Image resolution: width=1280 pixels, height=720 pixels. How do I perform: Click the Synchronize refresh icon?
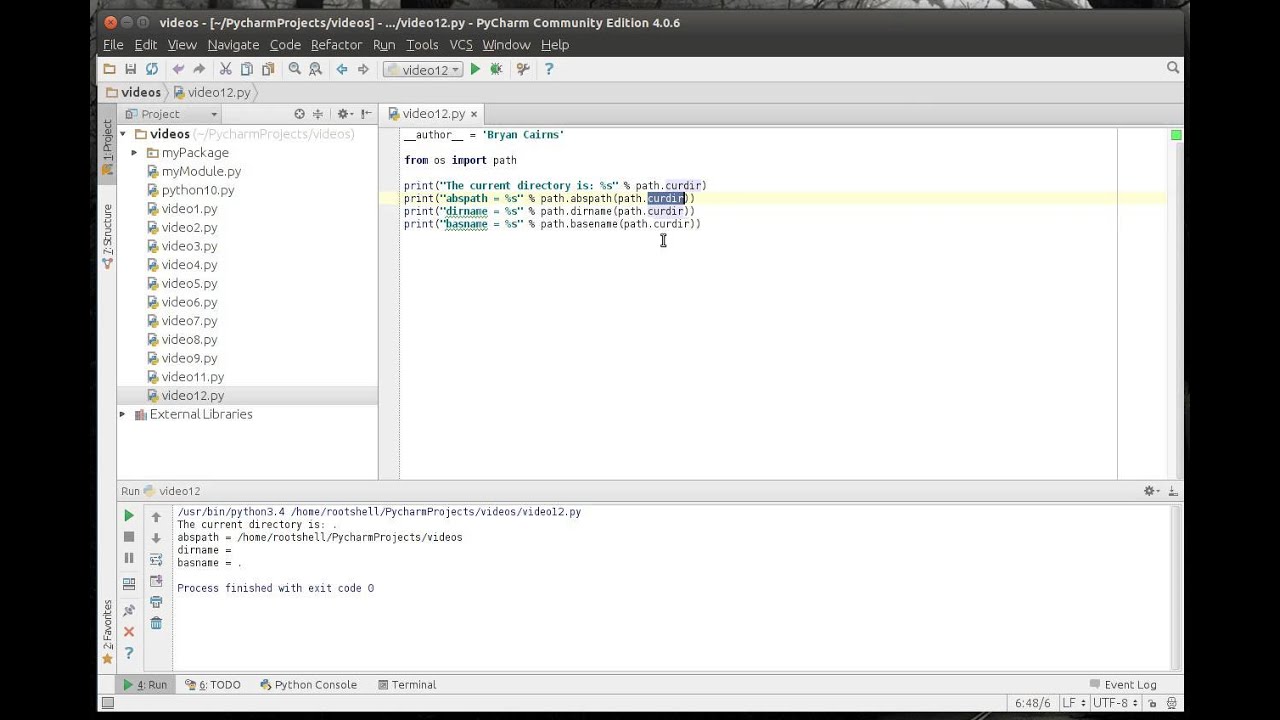coord(152,69)
